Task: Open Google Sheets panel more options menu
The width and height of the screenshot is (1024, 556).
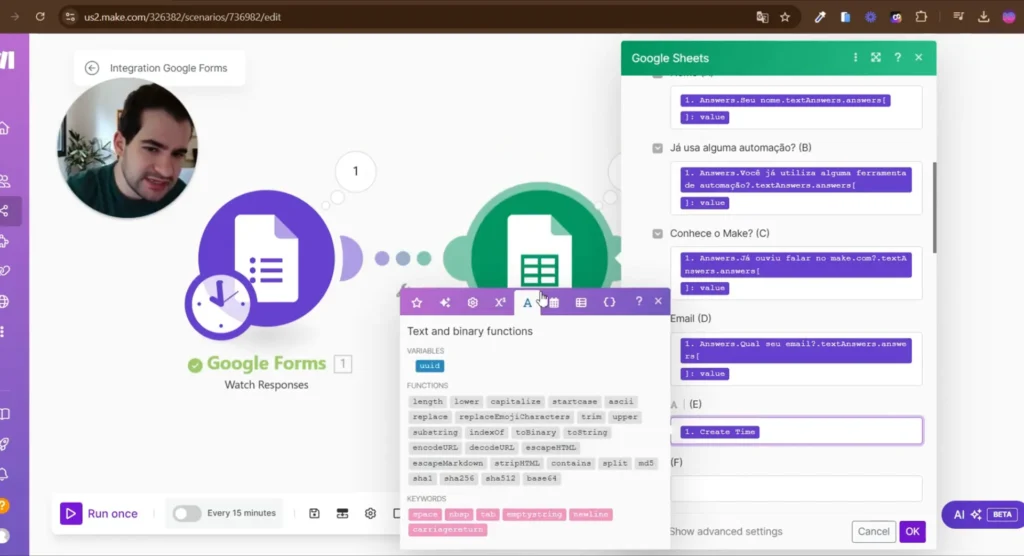Action: [856, 57]
